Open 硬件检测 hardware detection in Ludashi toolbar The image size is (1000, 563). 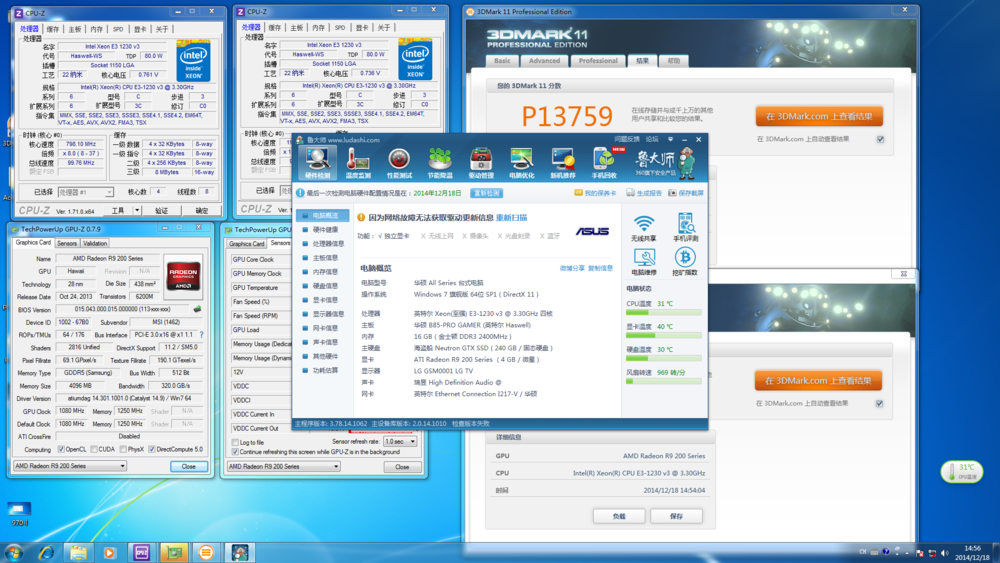[317, 163]
